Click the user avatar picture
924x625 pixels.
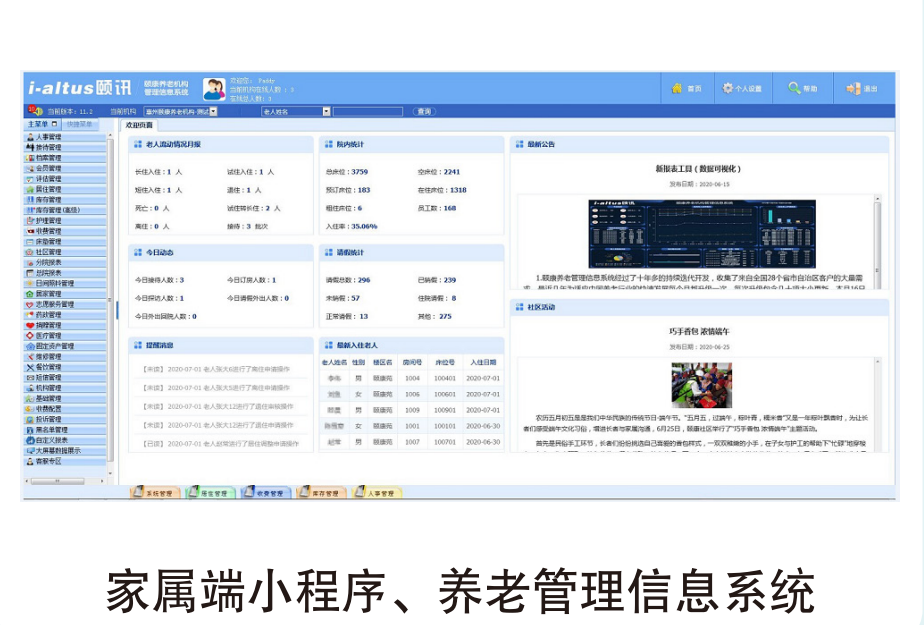pyautogui.click(x=213, y=89)
